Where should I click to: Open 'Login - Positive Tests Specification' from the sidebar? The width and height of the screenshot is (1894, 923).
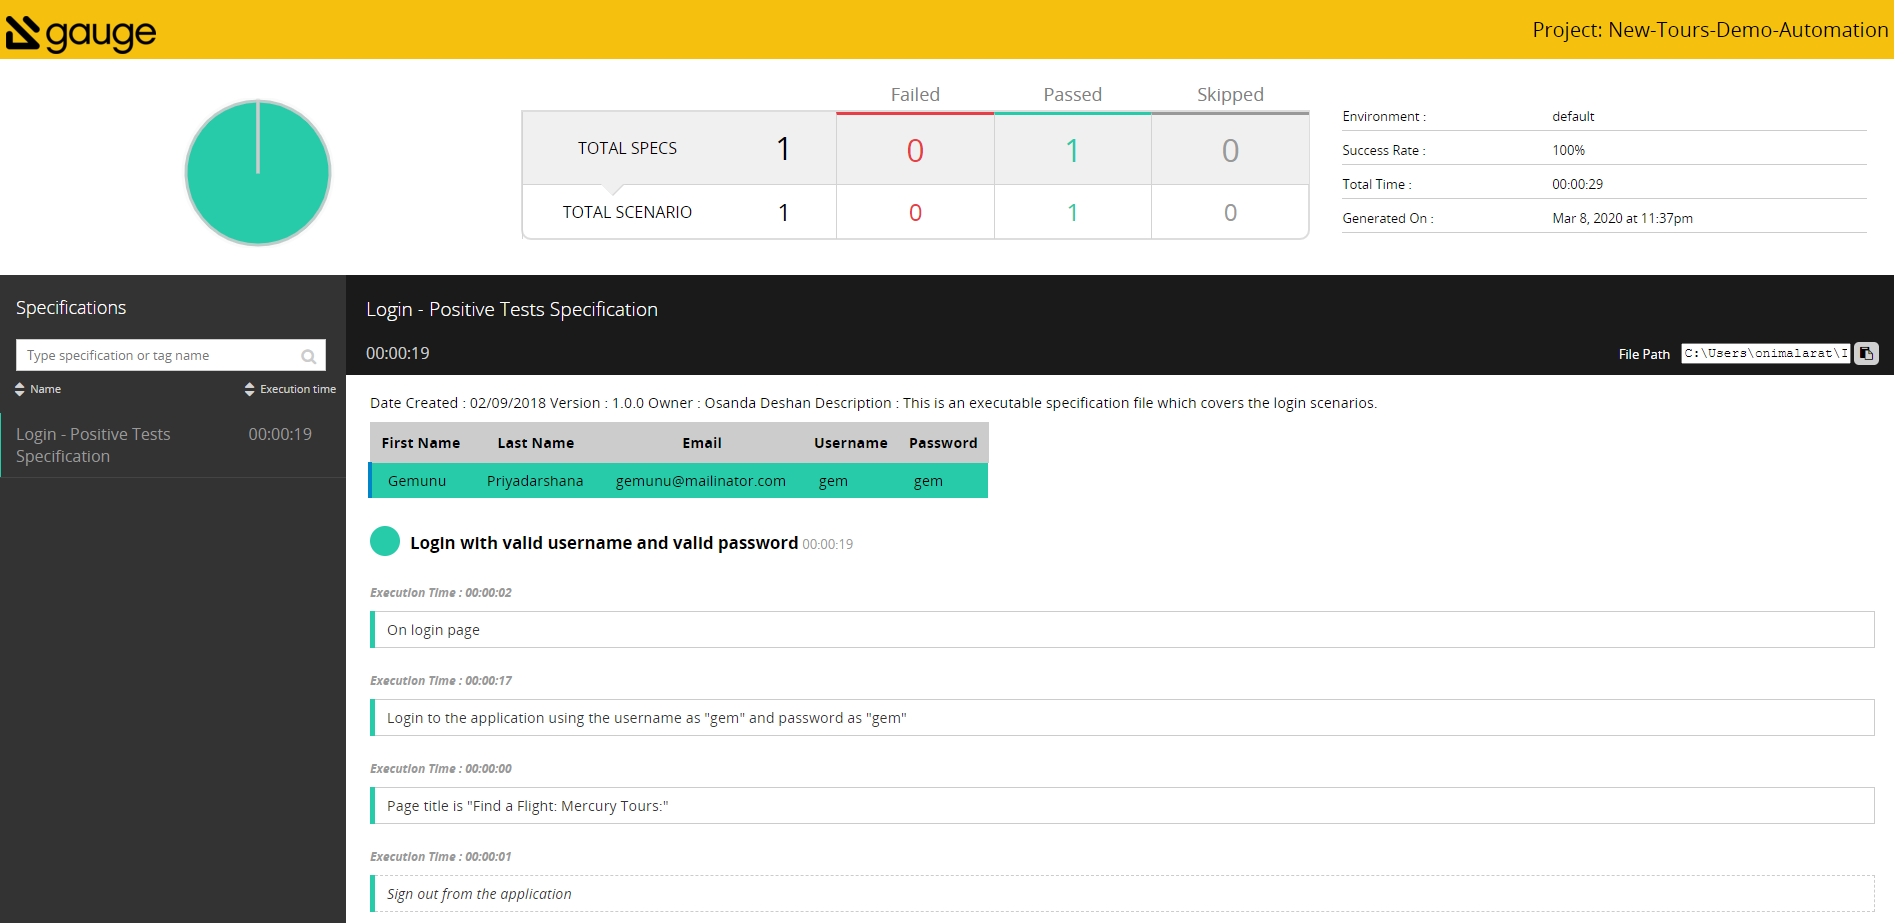(93, 444)
